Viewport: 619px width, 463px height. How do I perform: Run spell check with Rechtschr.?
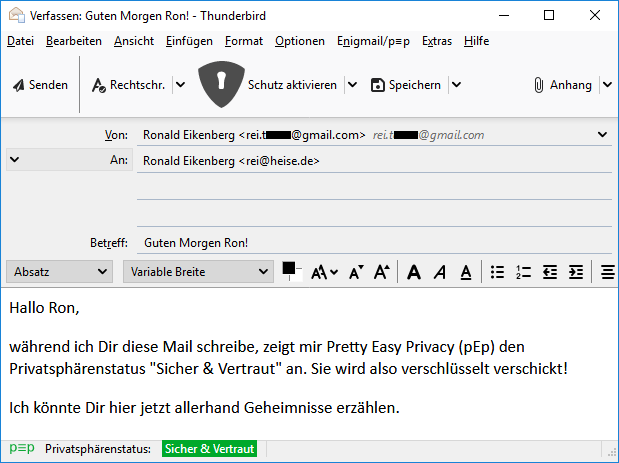pyautogui.click(x=128, y=85)
